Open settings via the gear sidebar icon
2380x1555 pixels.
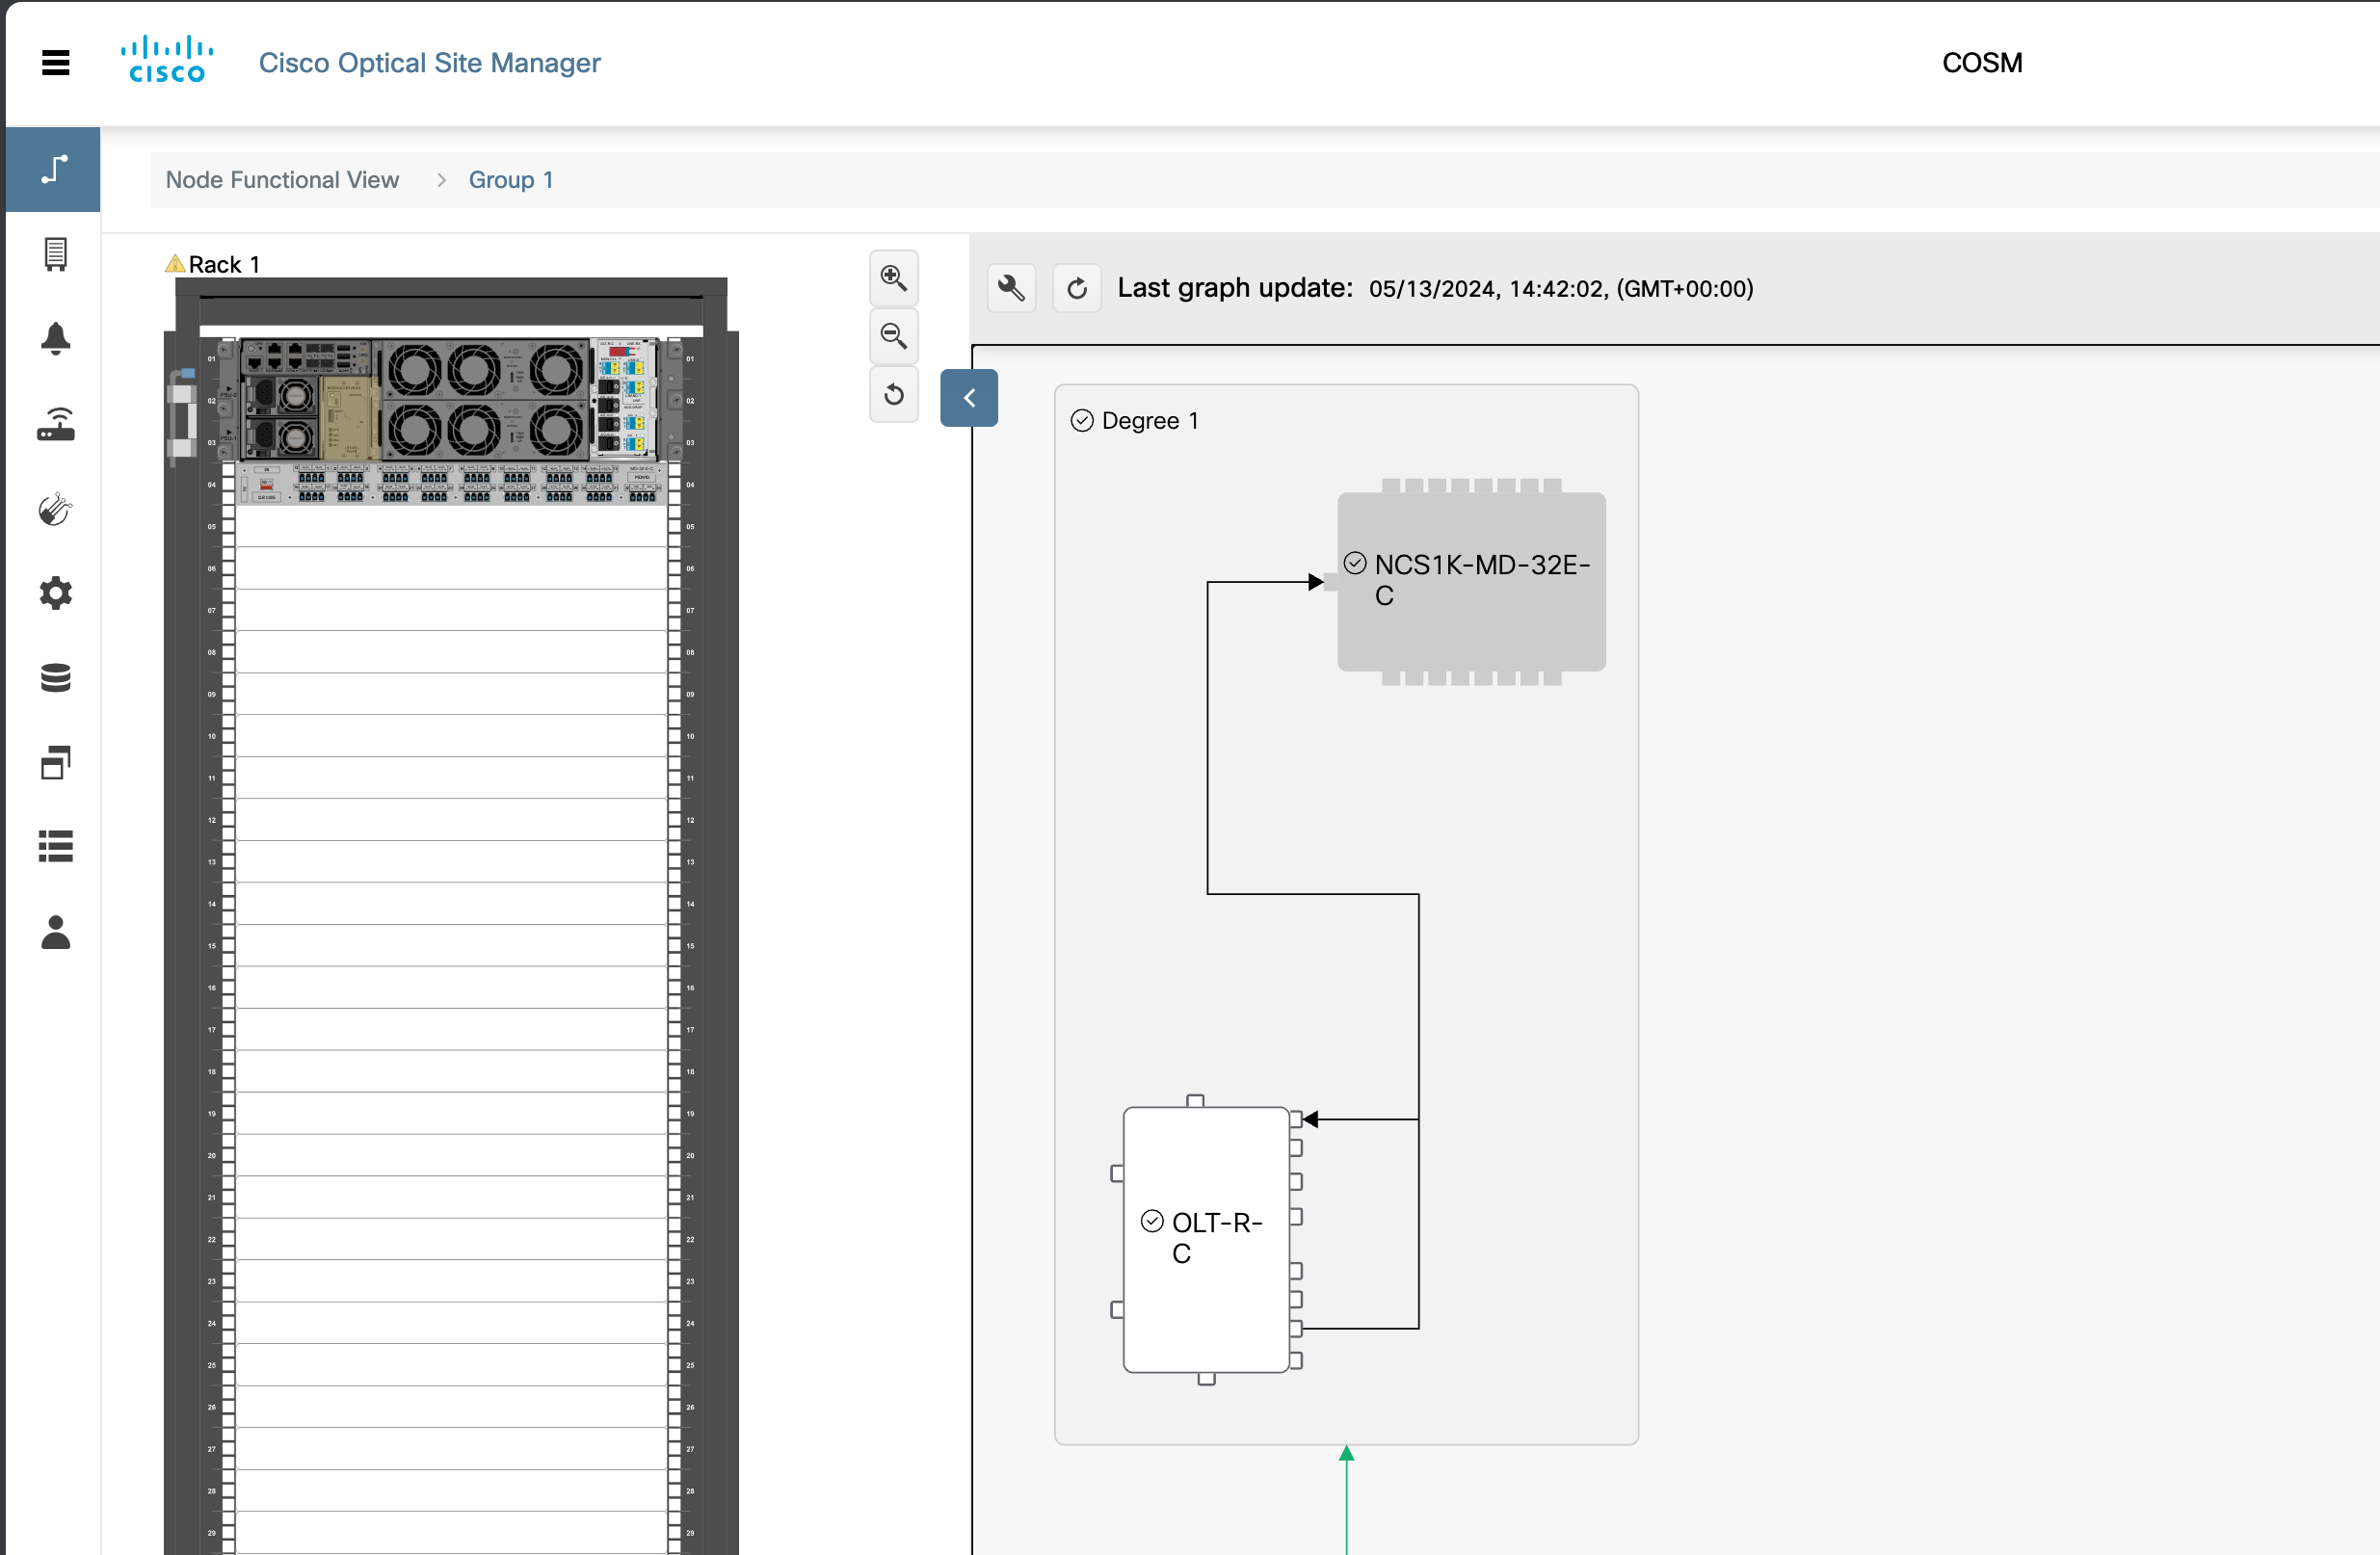[x=54, y=593]
